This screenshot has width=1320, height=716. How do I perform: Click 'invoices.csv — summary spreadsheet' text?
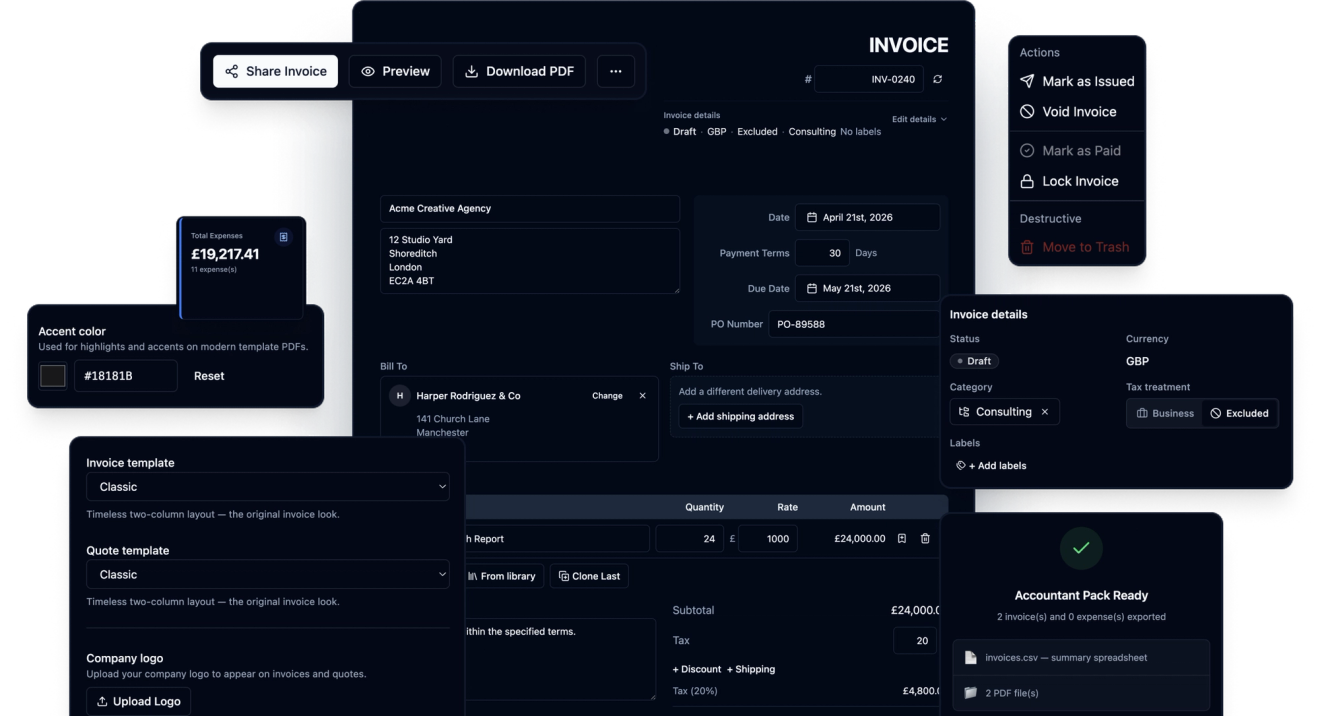(x=1066, y=658)
